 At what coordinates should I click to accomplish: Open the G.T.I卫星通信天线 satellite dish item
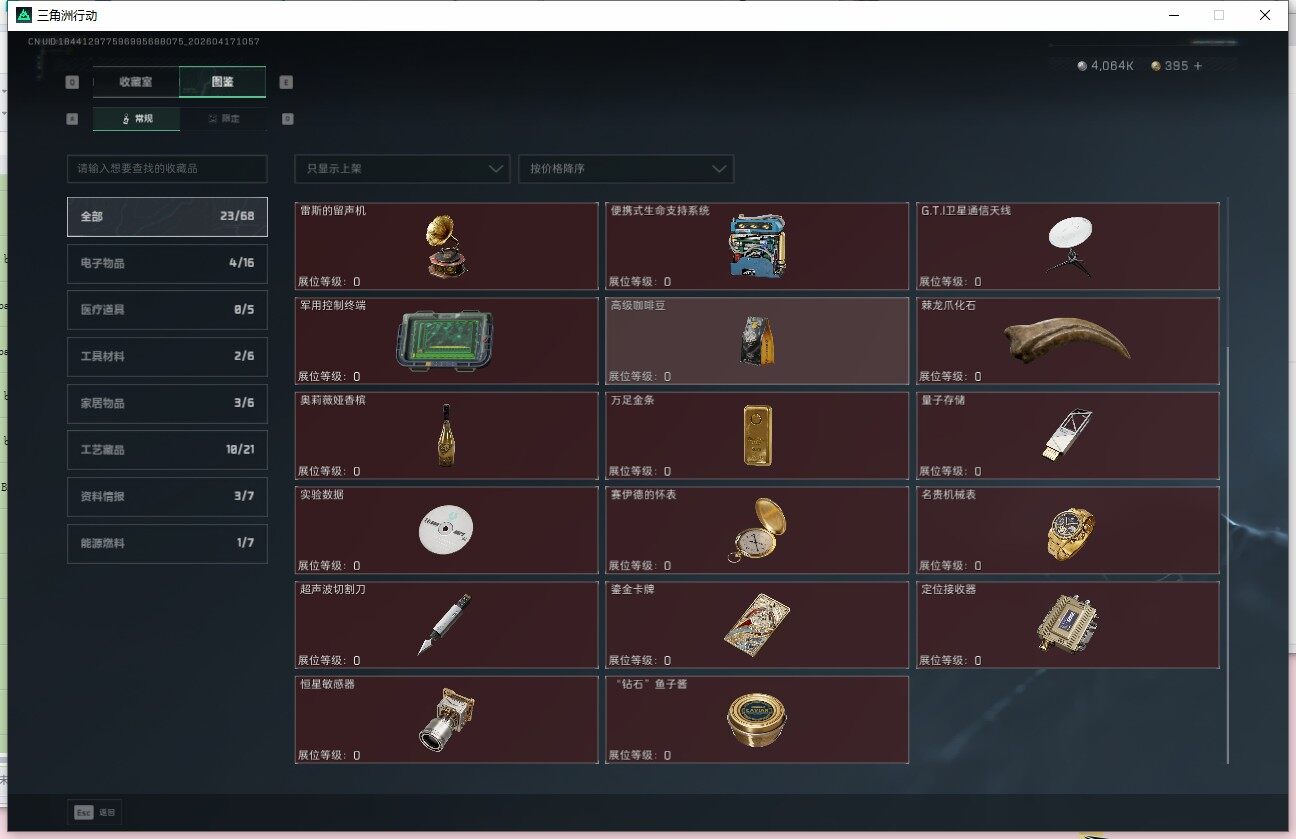coord(1068,246)
